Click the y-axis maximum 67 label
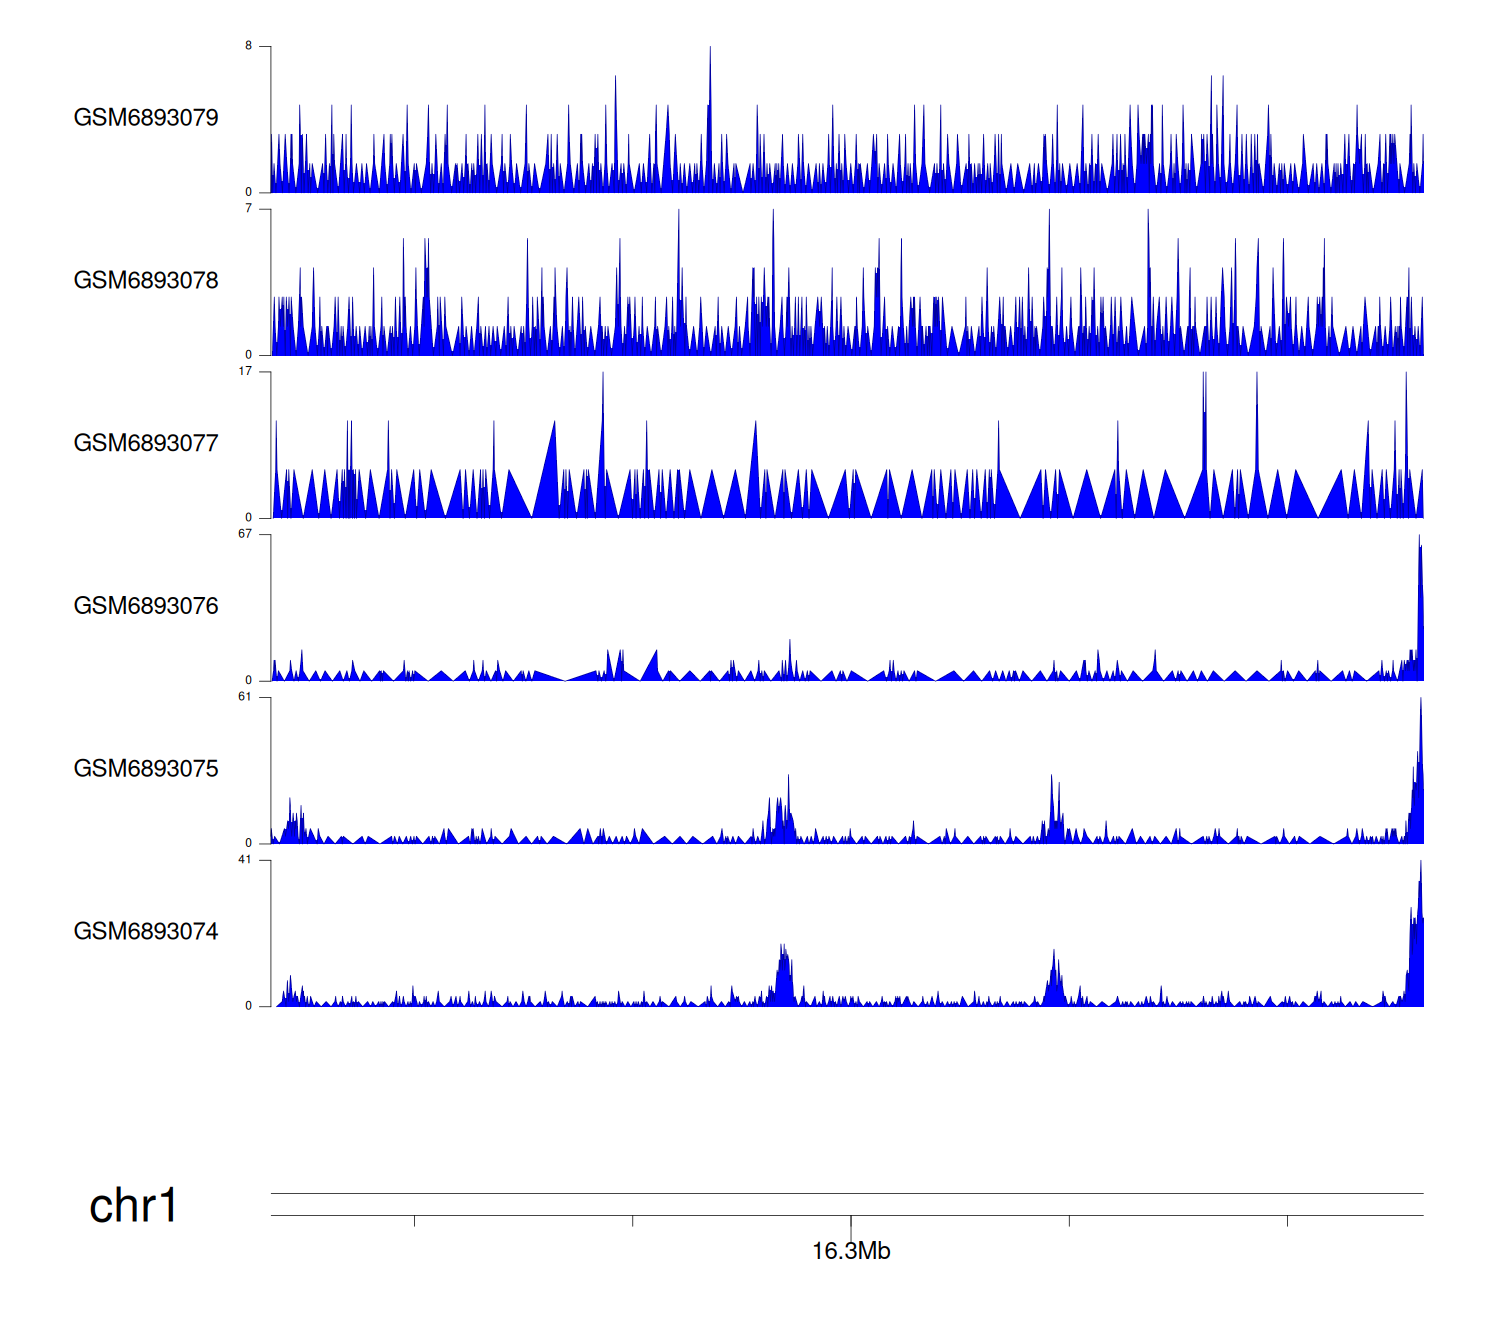Image resolution: width=1500 pixels, height=1320 pixels. (x=245, y=534)
